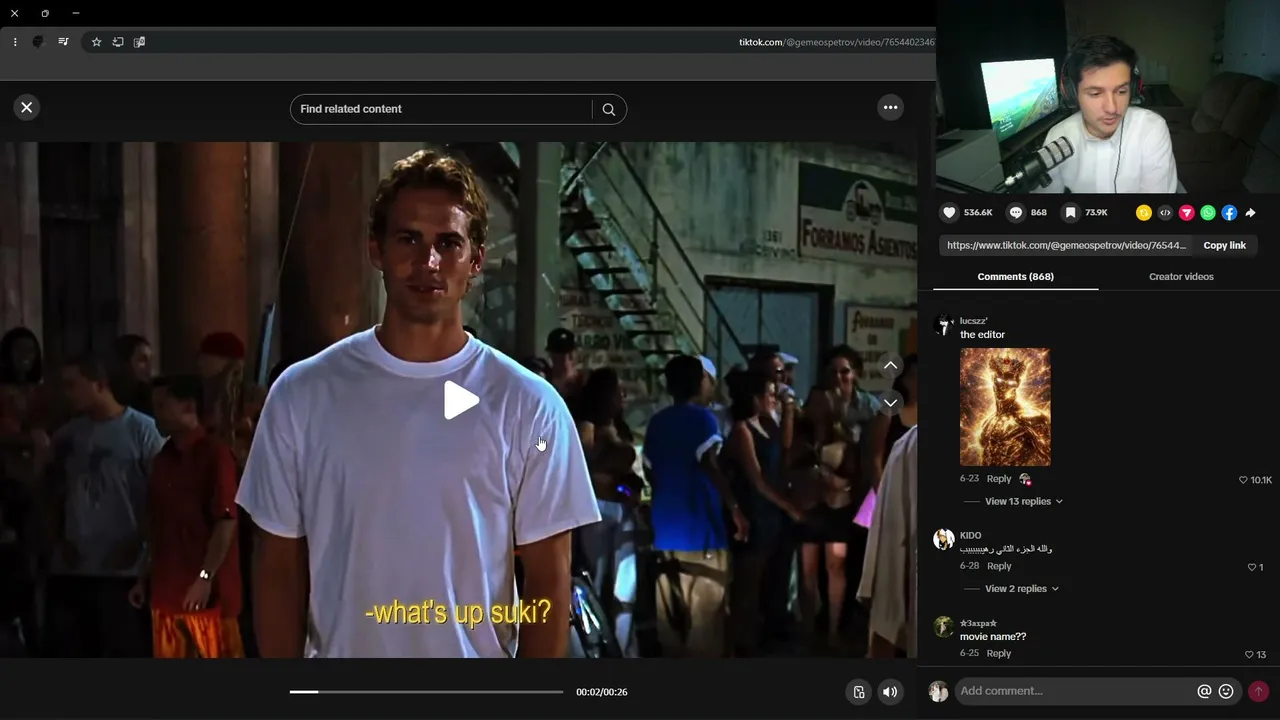Viewport: 1280px width, 720px height.
Task: Open the emoji picker in comment box
Action: [x=1226, y=691]
